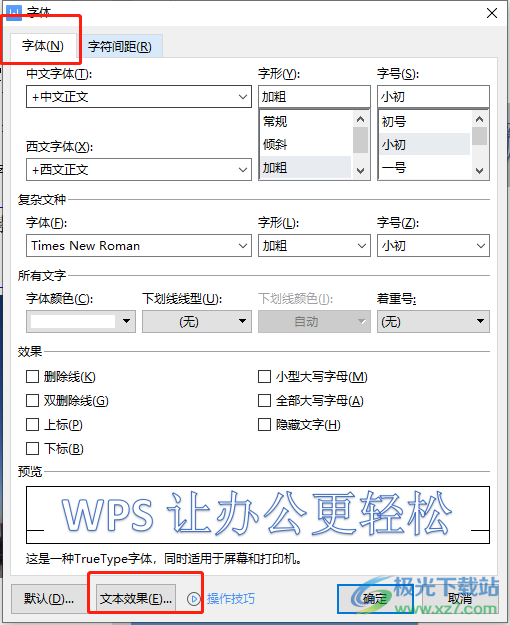Check the 隐藏文字(H) option
Image resolution: width=510 pixels, height=625 pixels.
[264, 425]
